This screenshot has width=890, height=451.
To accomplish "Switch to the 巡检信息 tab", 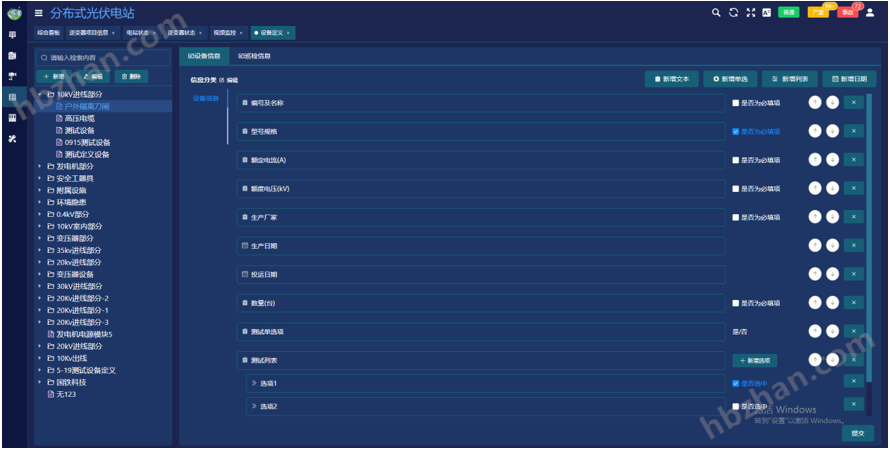I will click(254, 56).
